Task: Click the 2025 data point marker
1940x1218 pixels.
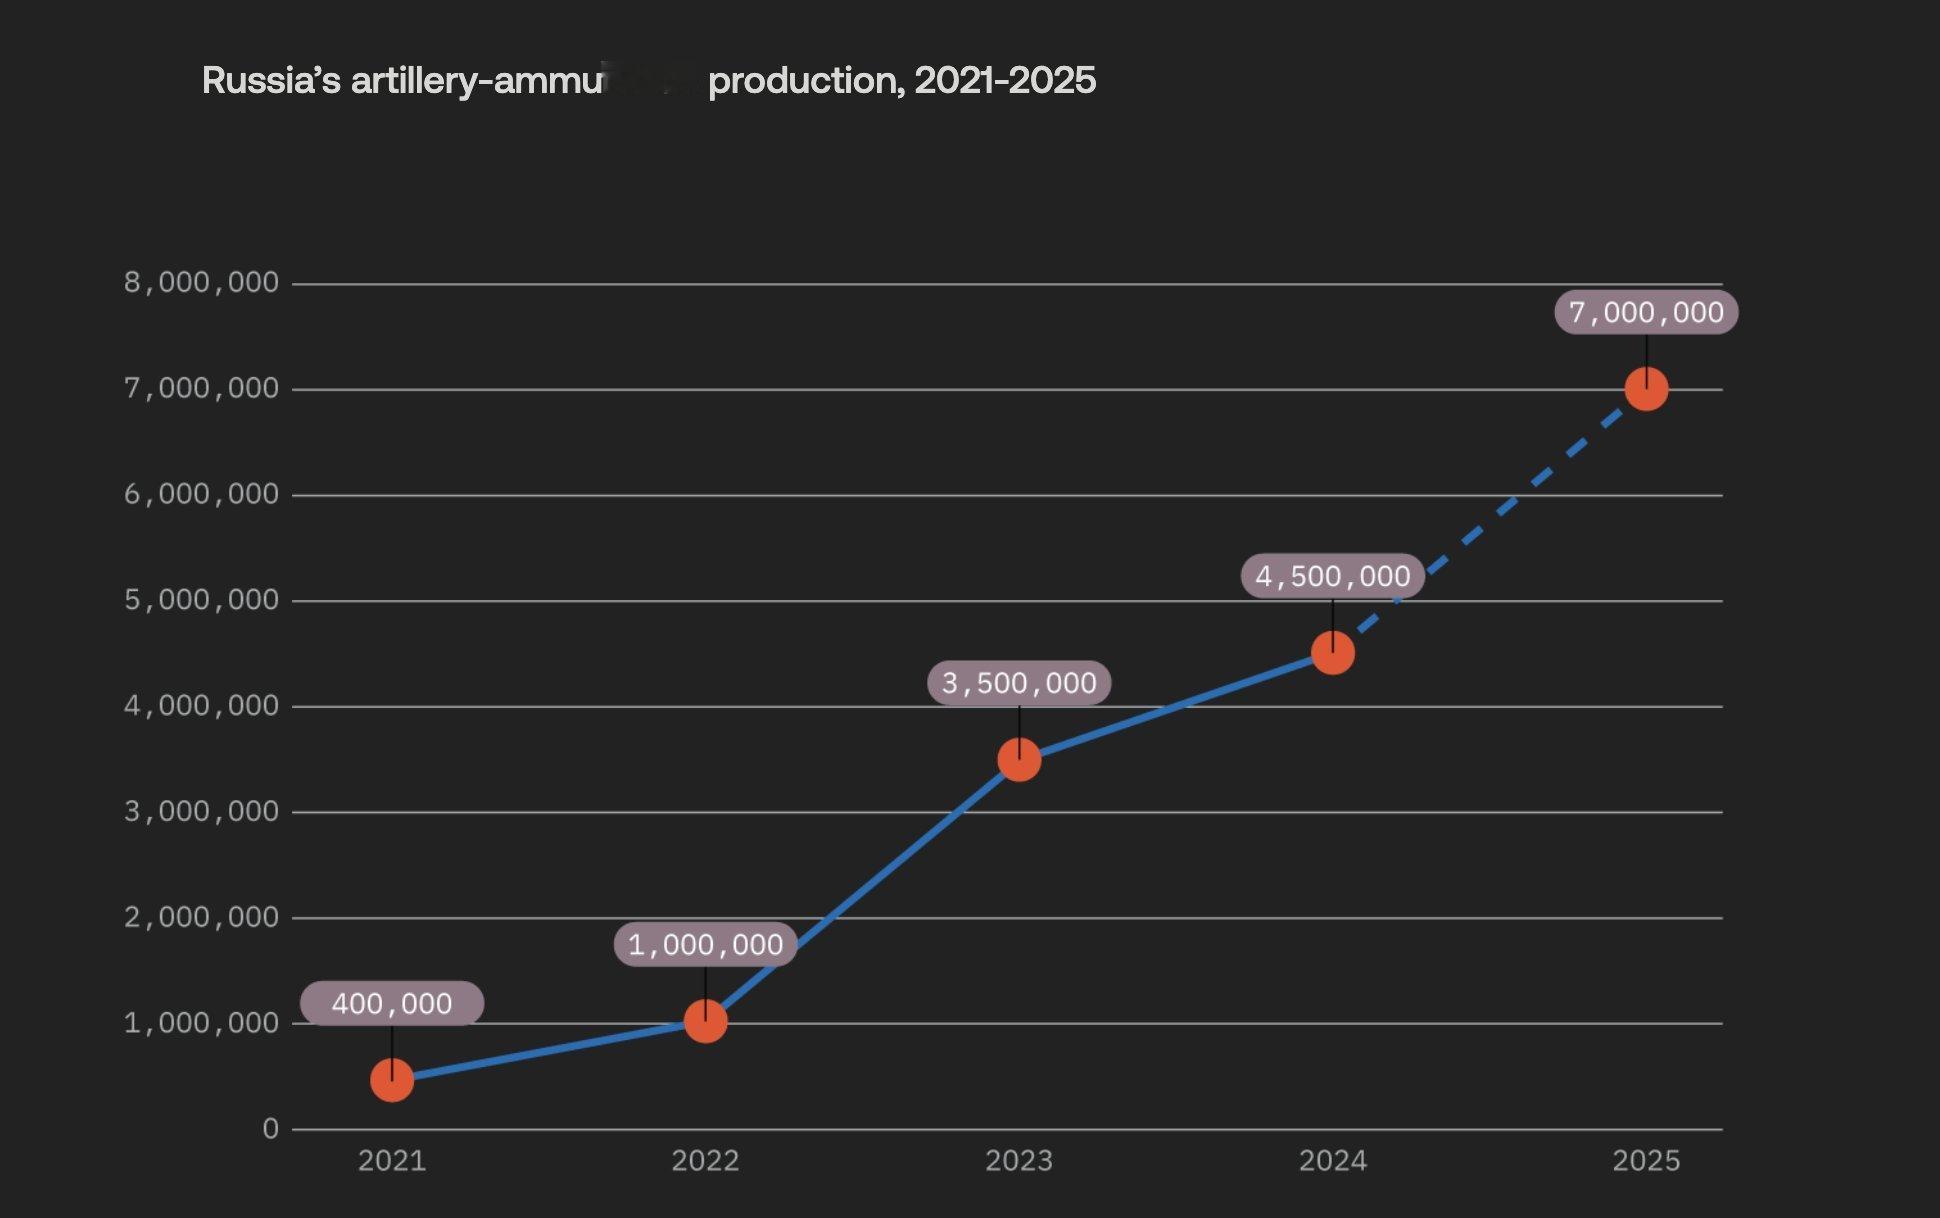Action: click(1646, 389)
